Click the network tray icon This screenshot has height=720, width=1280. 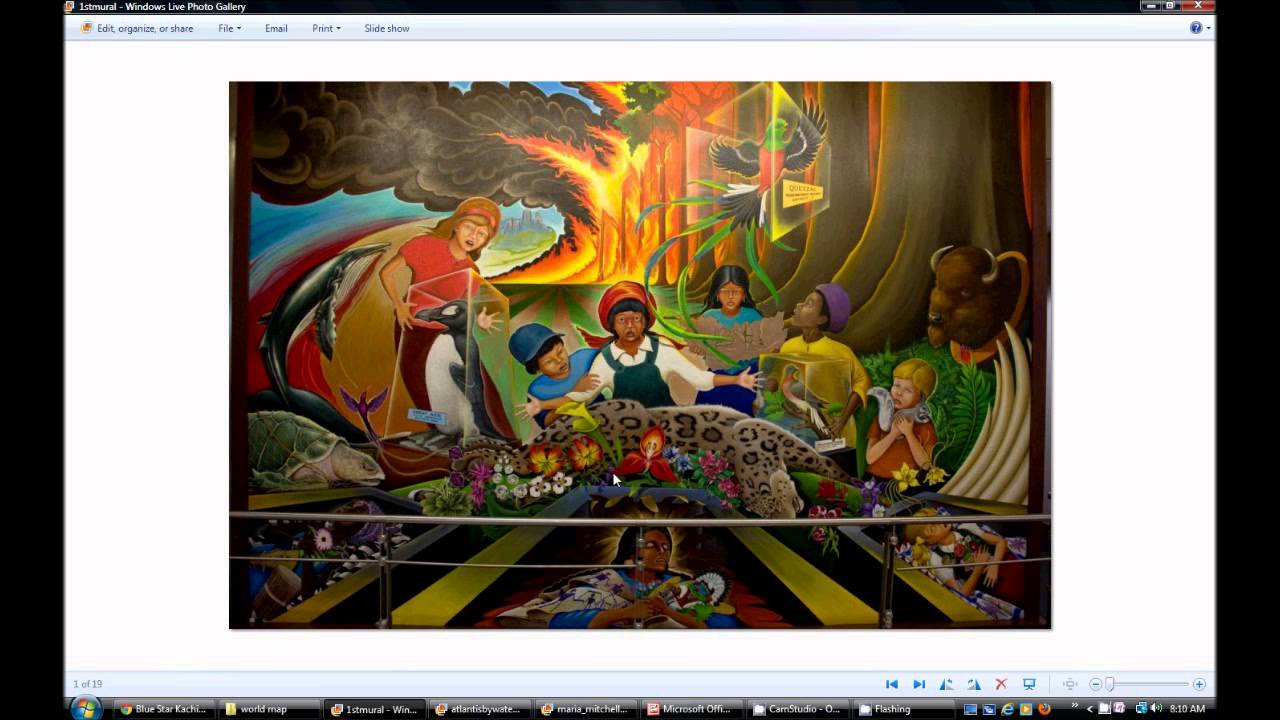click(1142, 709)
